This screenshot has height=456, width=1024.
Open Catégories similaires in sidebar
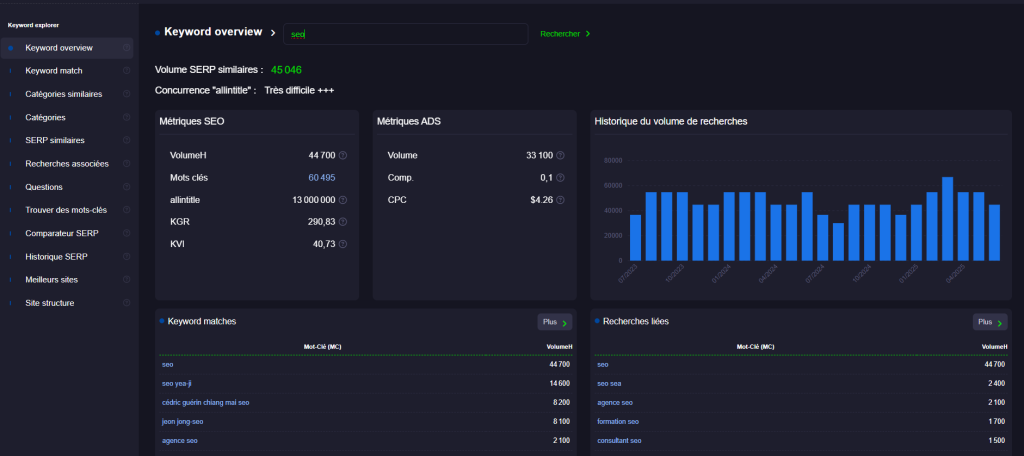point(63,94)
